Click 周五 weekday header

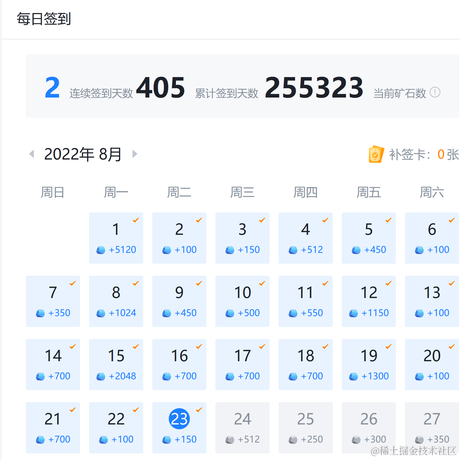click(368, 192)
